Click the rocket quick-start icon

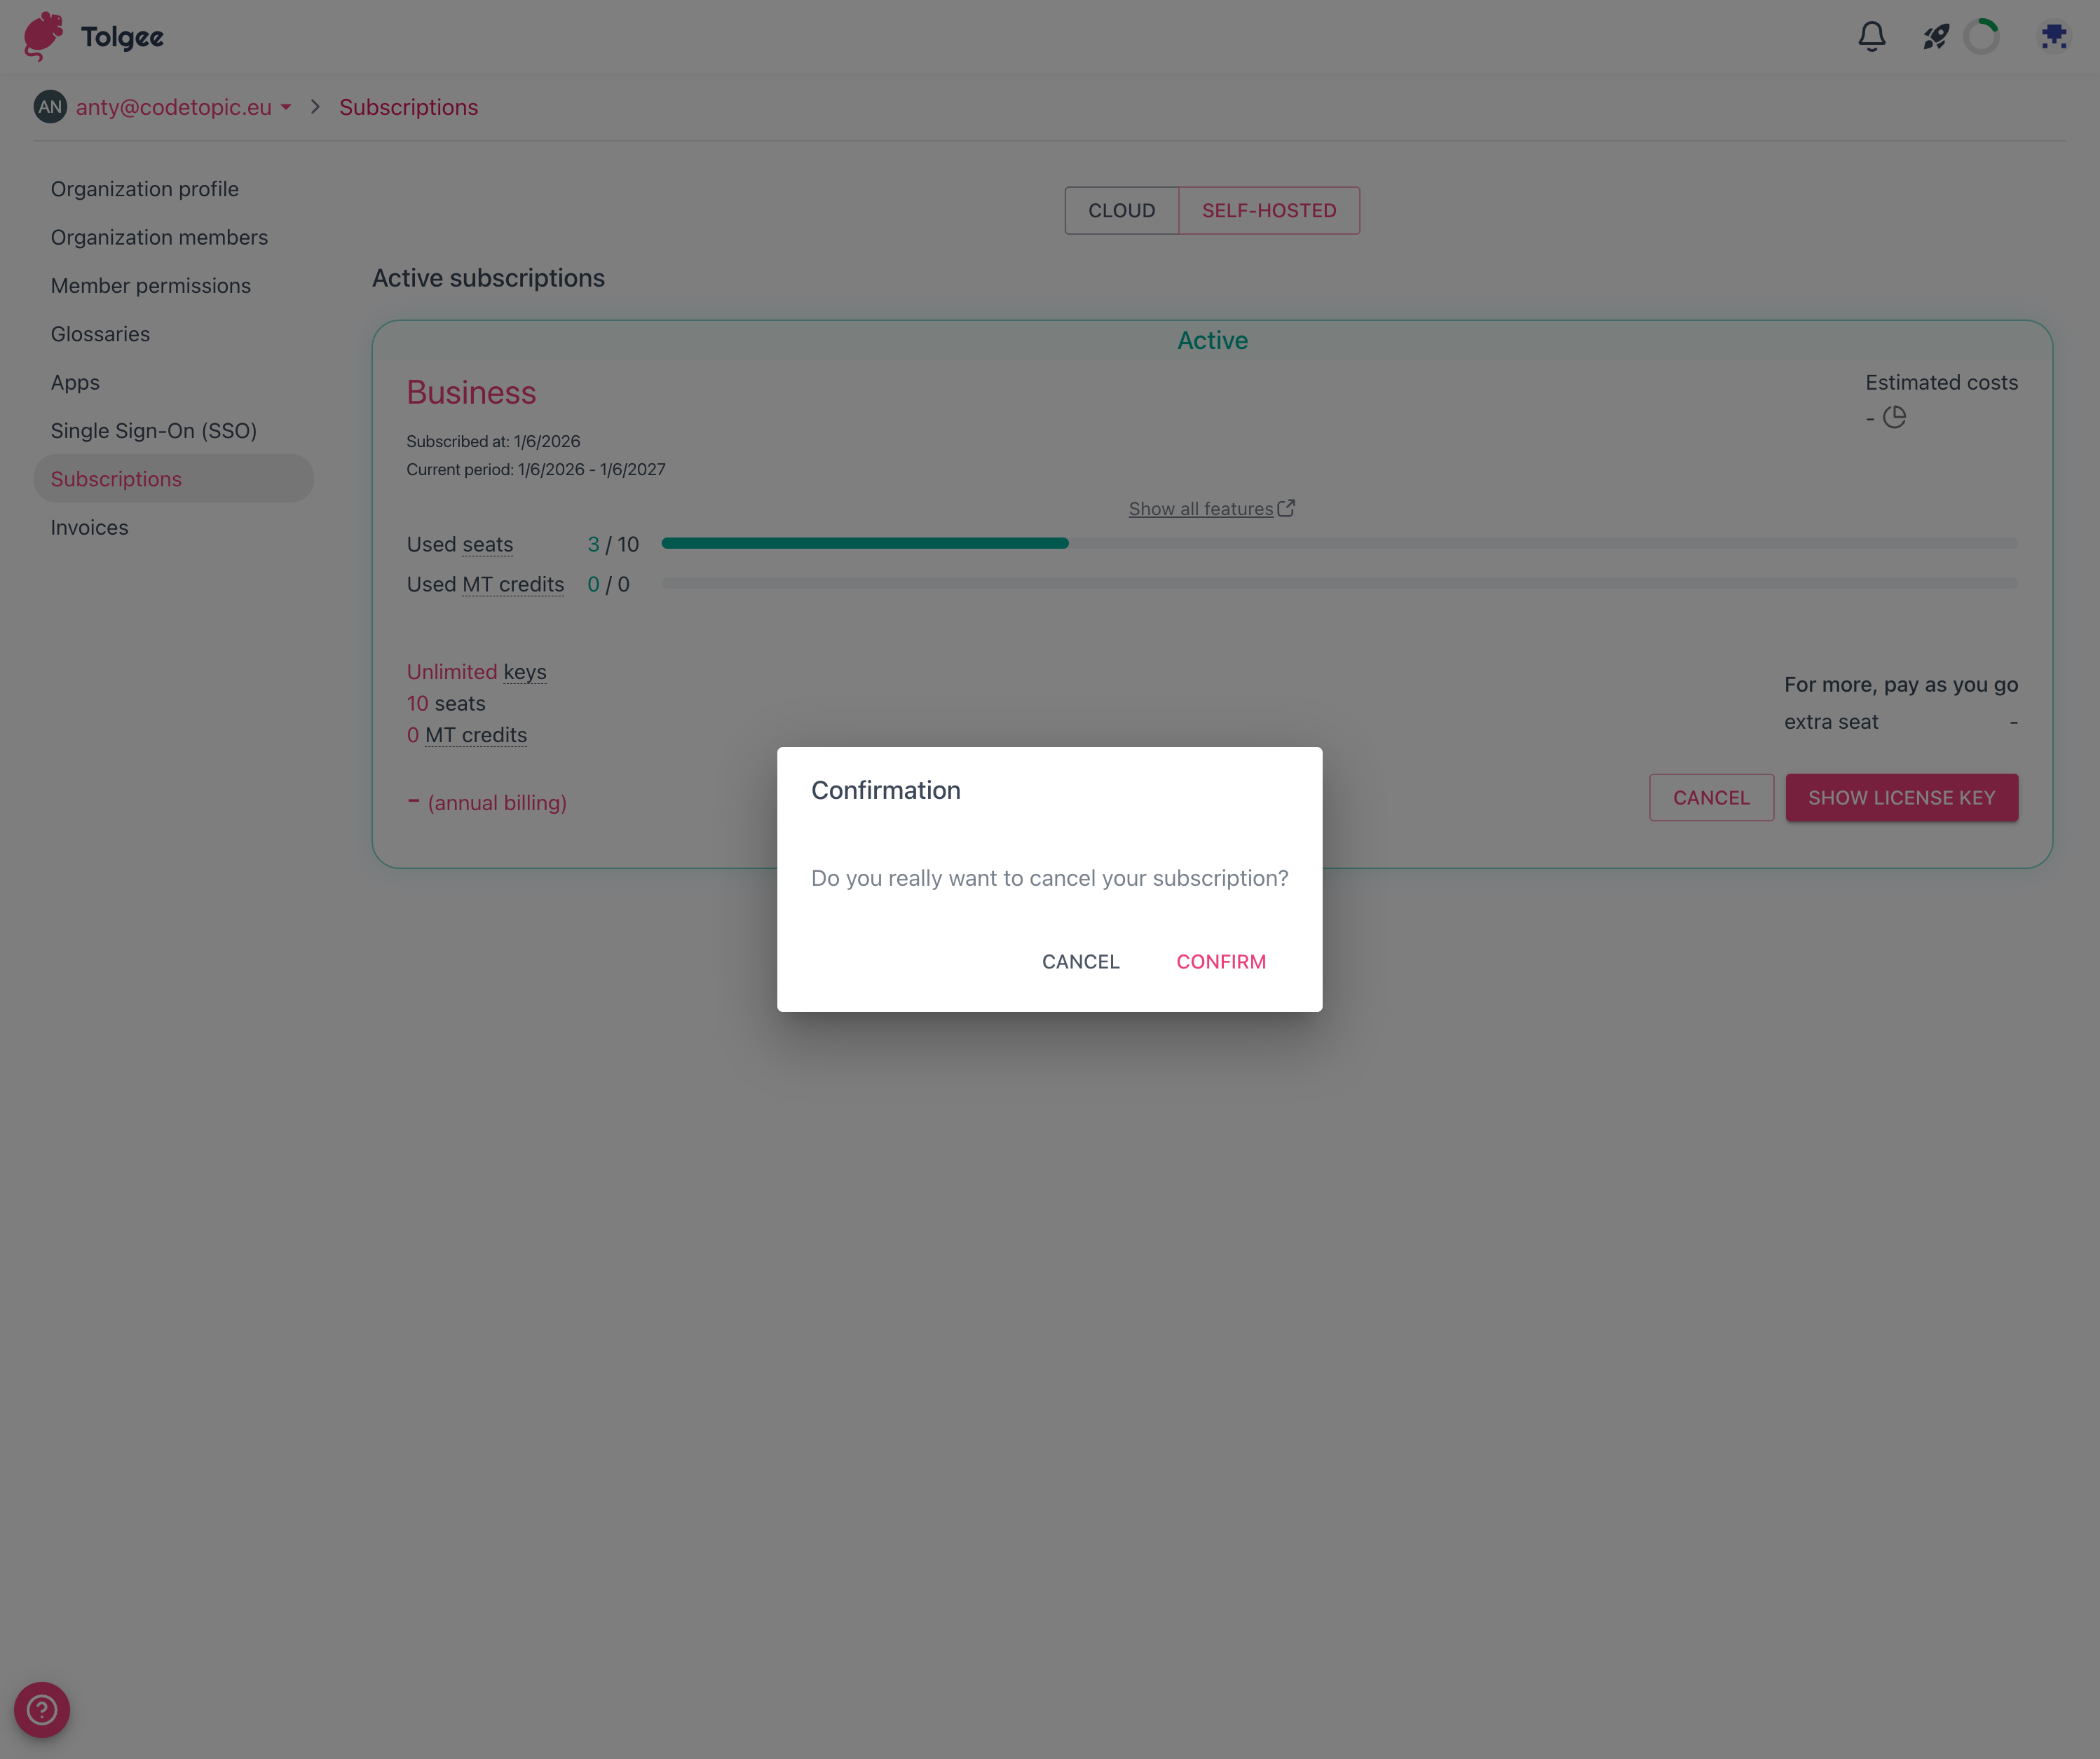tap(1935, 37)
